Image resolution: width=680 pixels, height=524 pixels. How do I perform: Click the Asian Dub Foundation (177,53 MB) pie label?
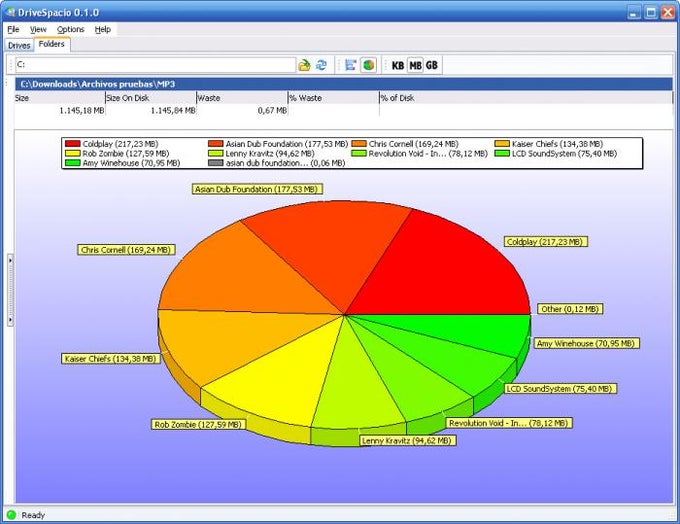pyautogui.click(x=257, y=189)
